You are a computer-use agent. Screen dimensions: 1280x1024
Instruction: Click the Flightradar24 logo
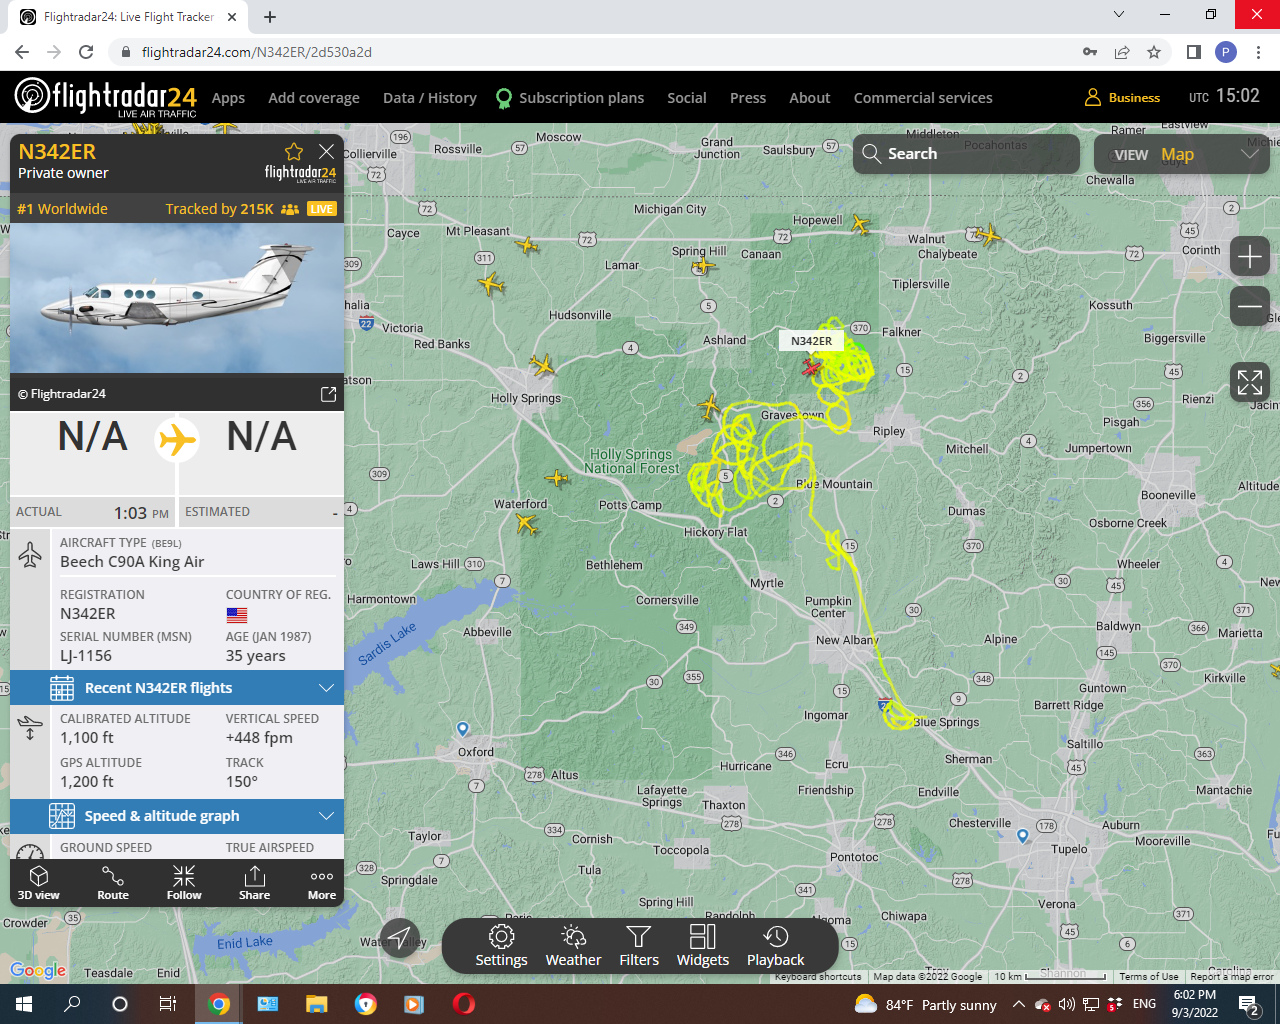click(105, 97)
